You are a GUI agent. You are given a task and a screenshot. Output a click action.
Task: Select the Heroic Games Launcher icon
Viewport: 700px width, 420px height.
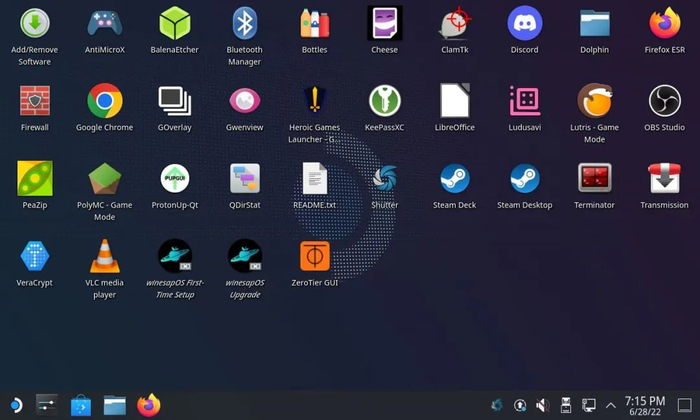315,100
